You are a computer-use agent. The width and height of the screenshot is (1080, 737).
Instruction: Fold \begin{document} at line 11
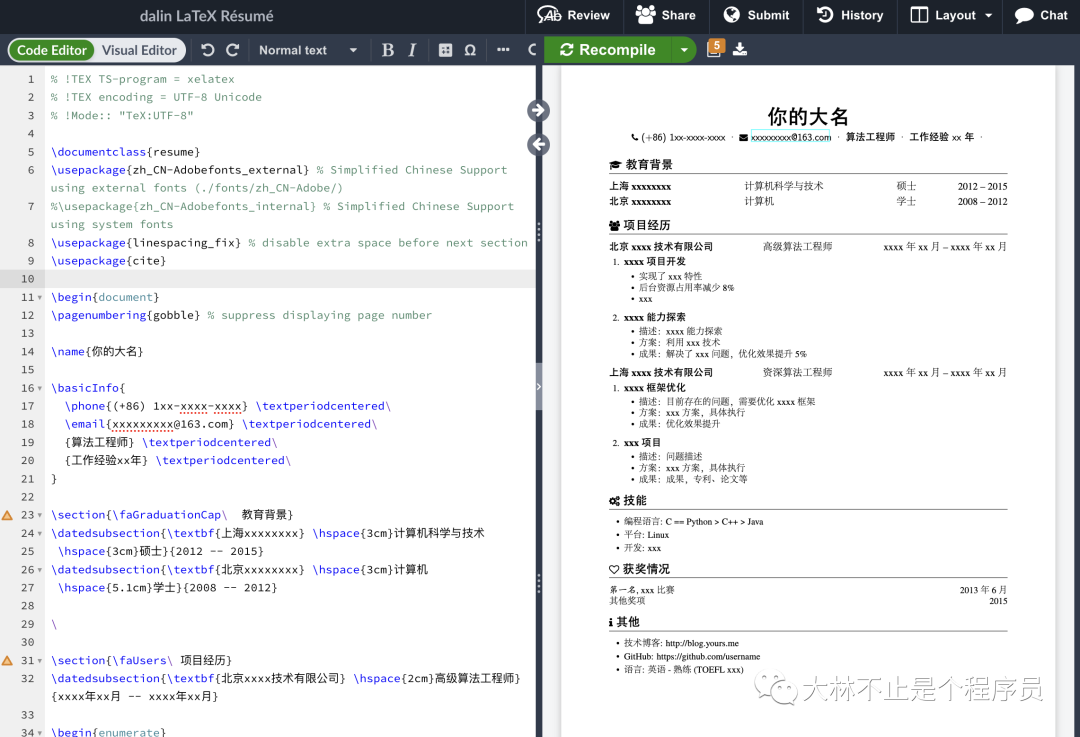point(40,298)
